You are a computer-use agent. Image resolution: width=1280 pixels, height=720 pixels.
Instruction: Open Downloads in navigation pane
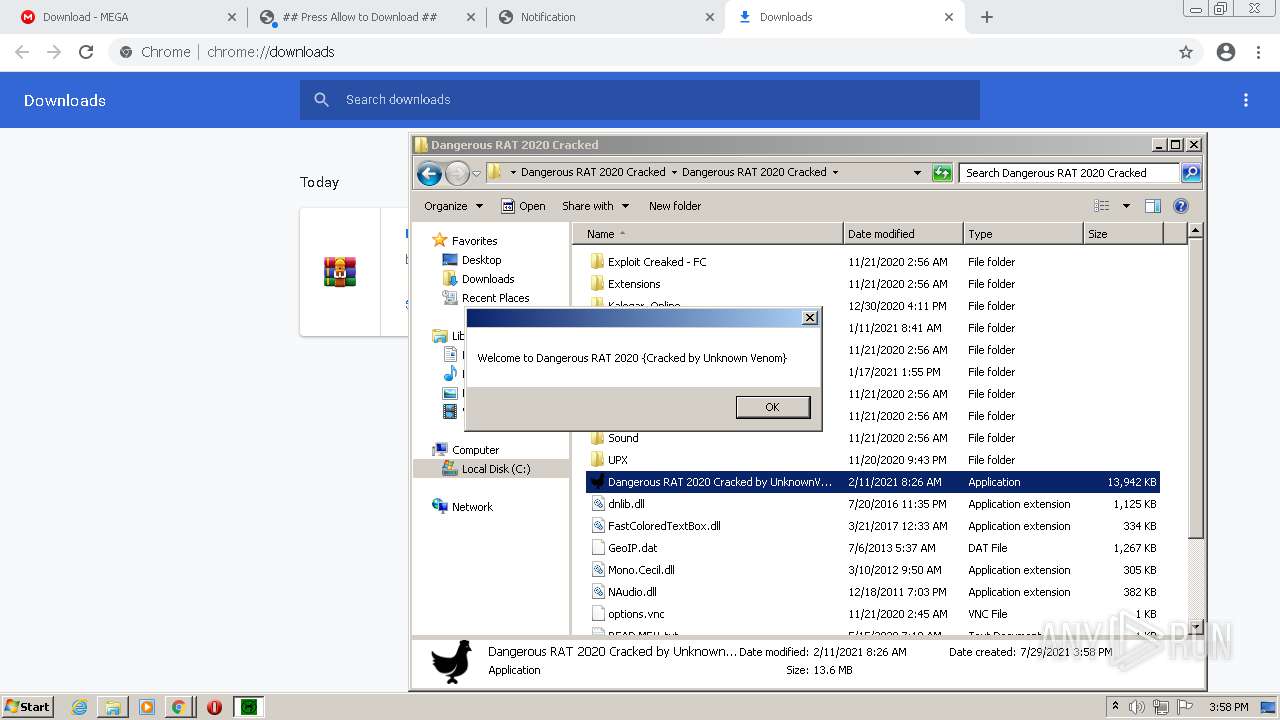(x=488, y=279)
